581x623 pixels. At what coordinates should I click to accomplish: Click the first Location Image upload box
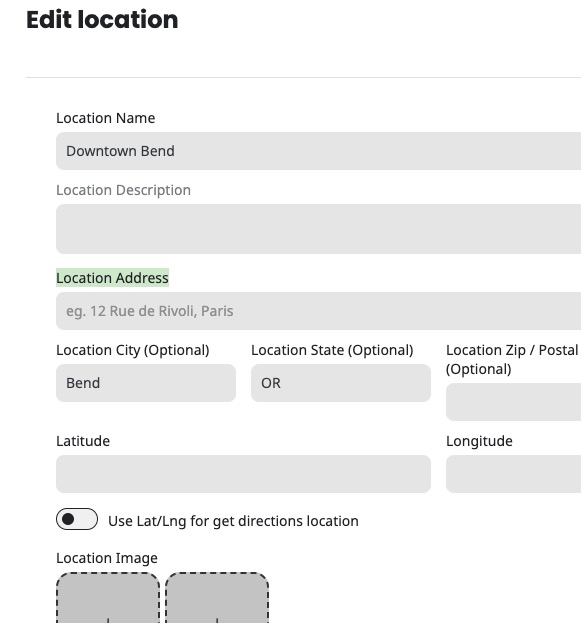coord(108,598)
